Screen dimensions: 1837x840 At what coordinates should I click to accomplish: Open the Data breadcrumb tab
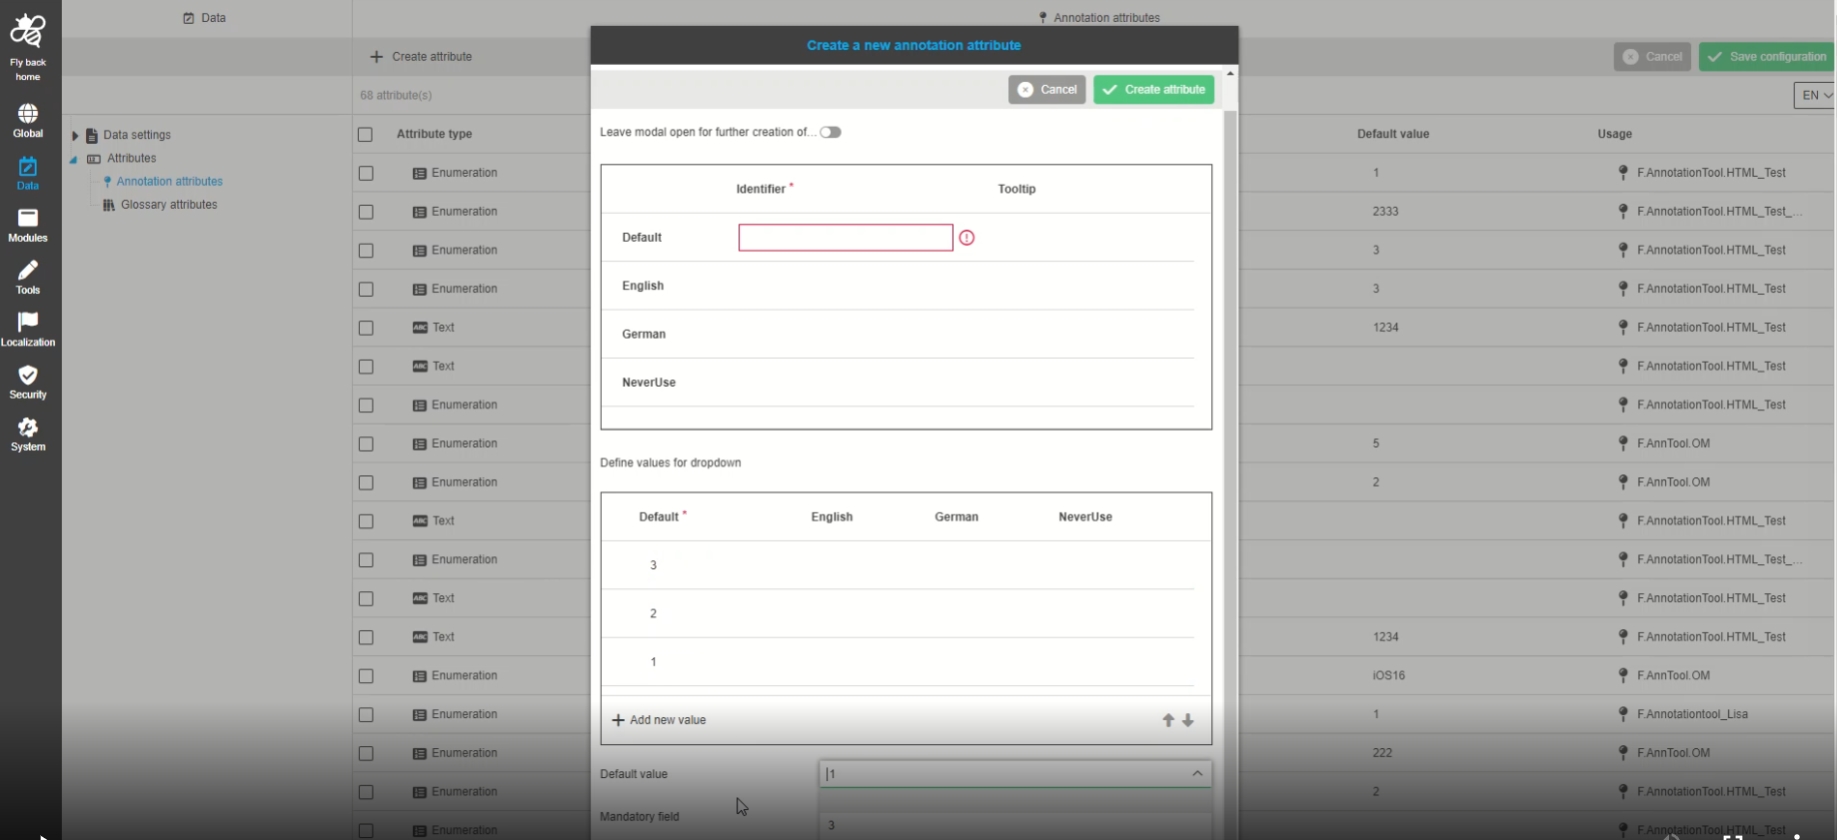click(x=205, y=18)
